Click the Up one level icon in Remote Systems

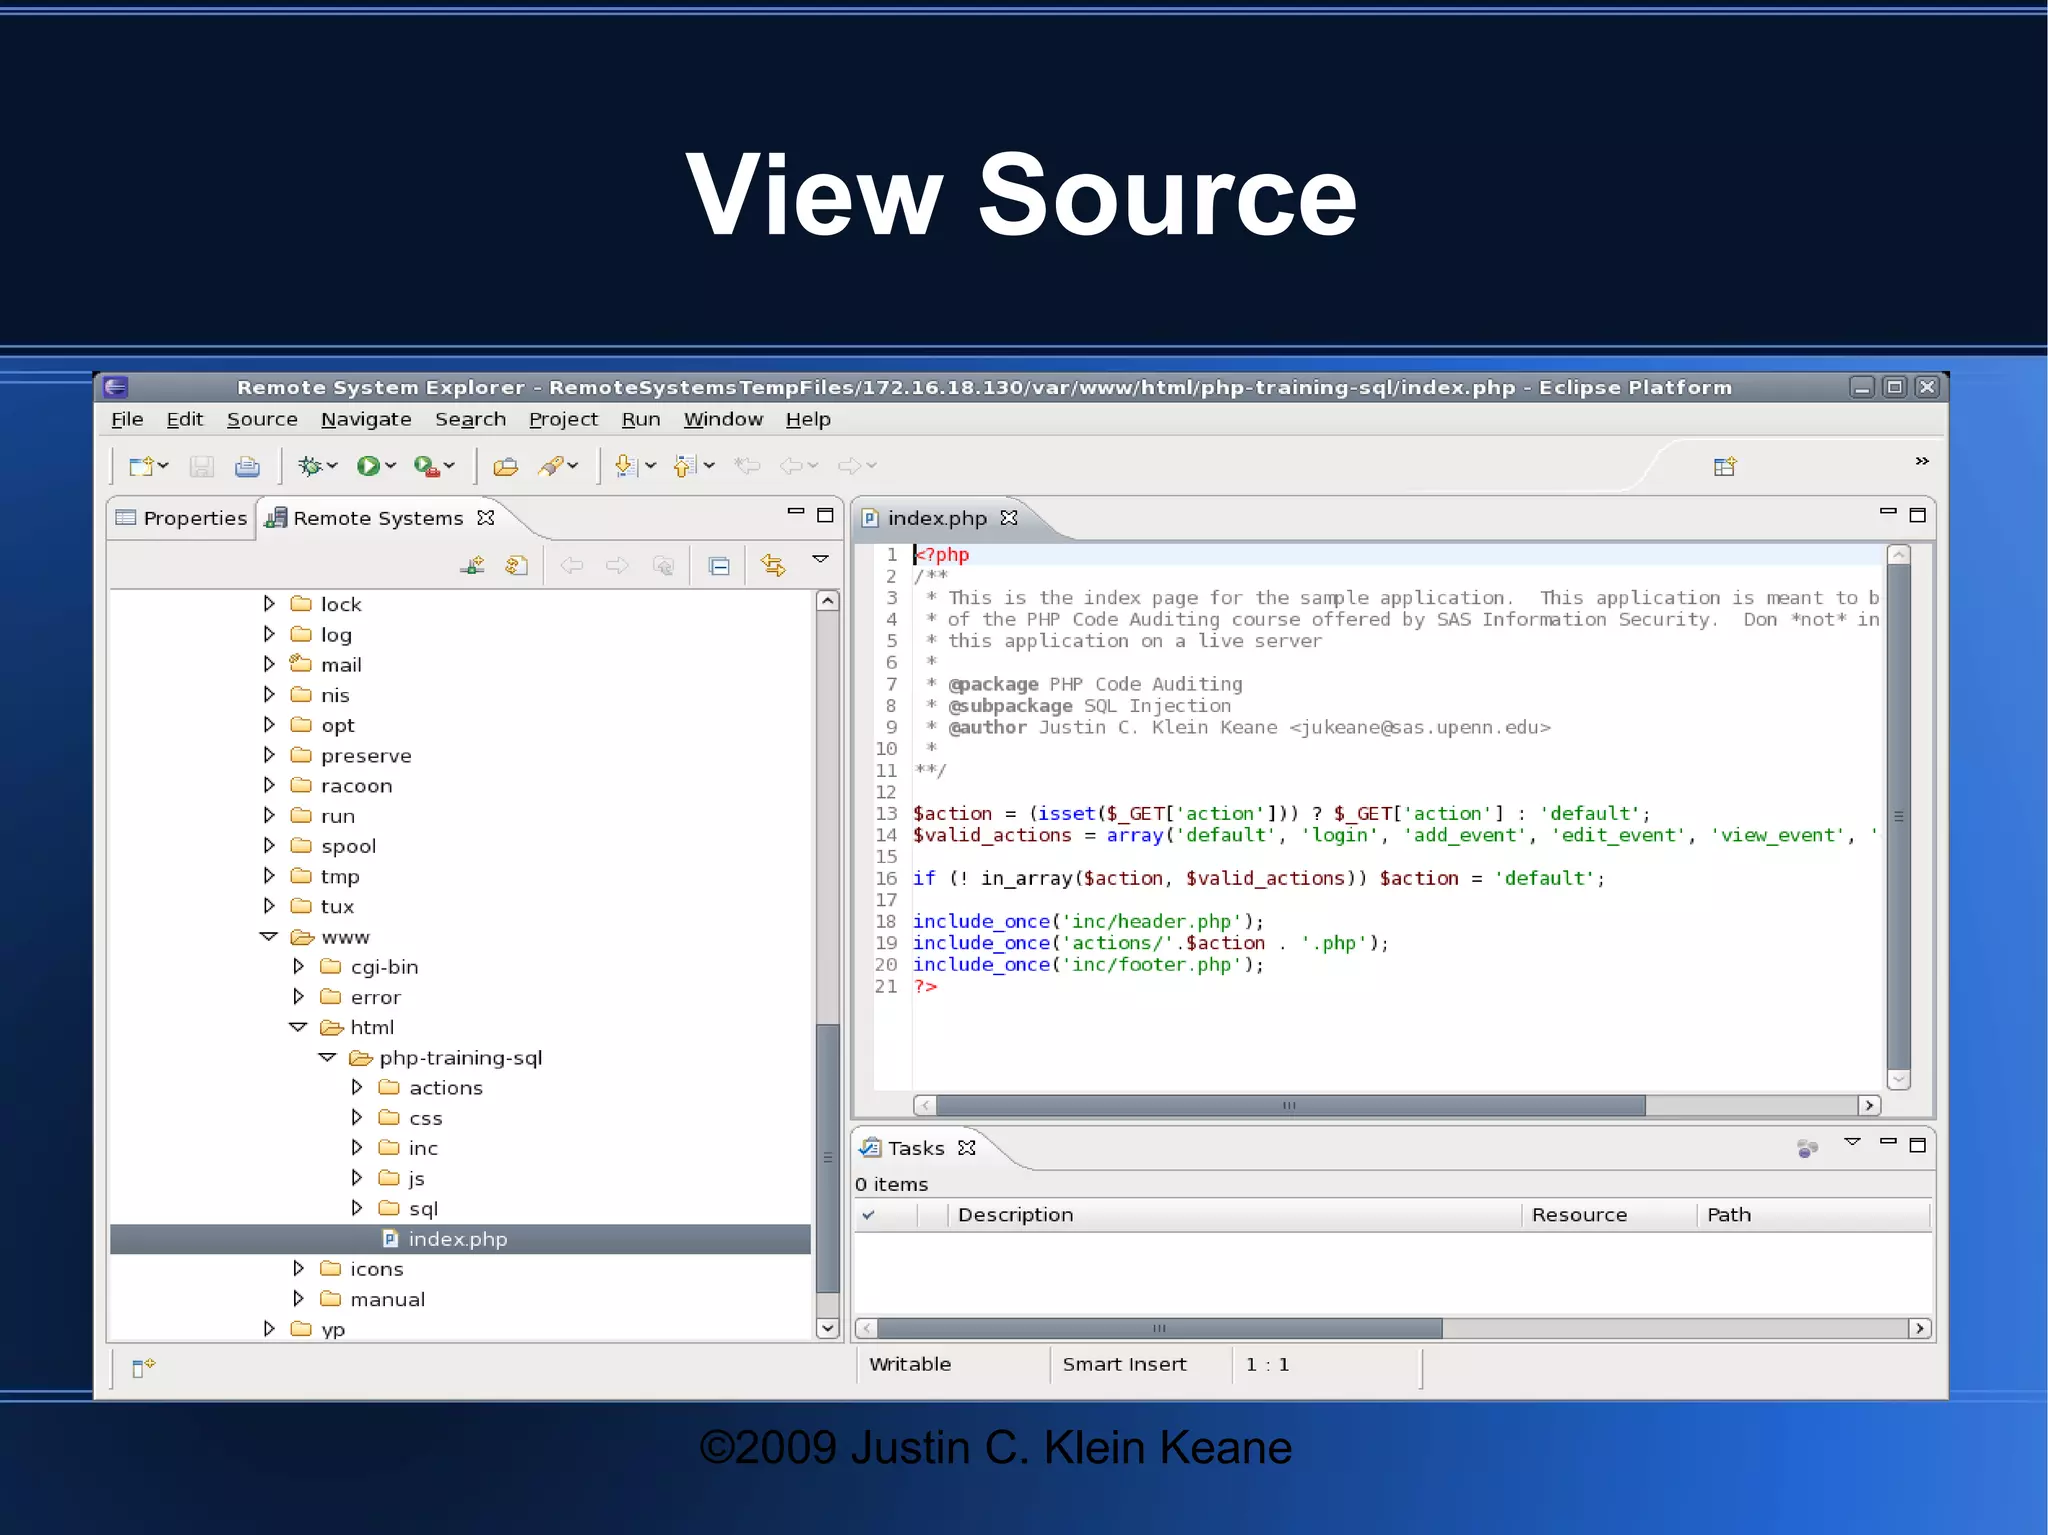[663, 566]
